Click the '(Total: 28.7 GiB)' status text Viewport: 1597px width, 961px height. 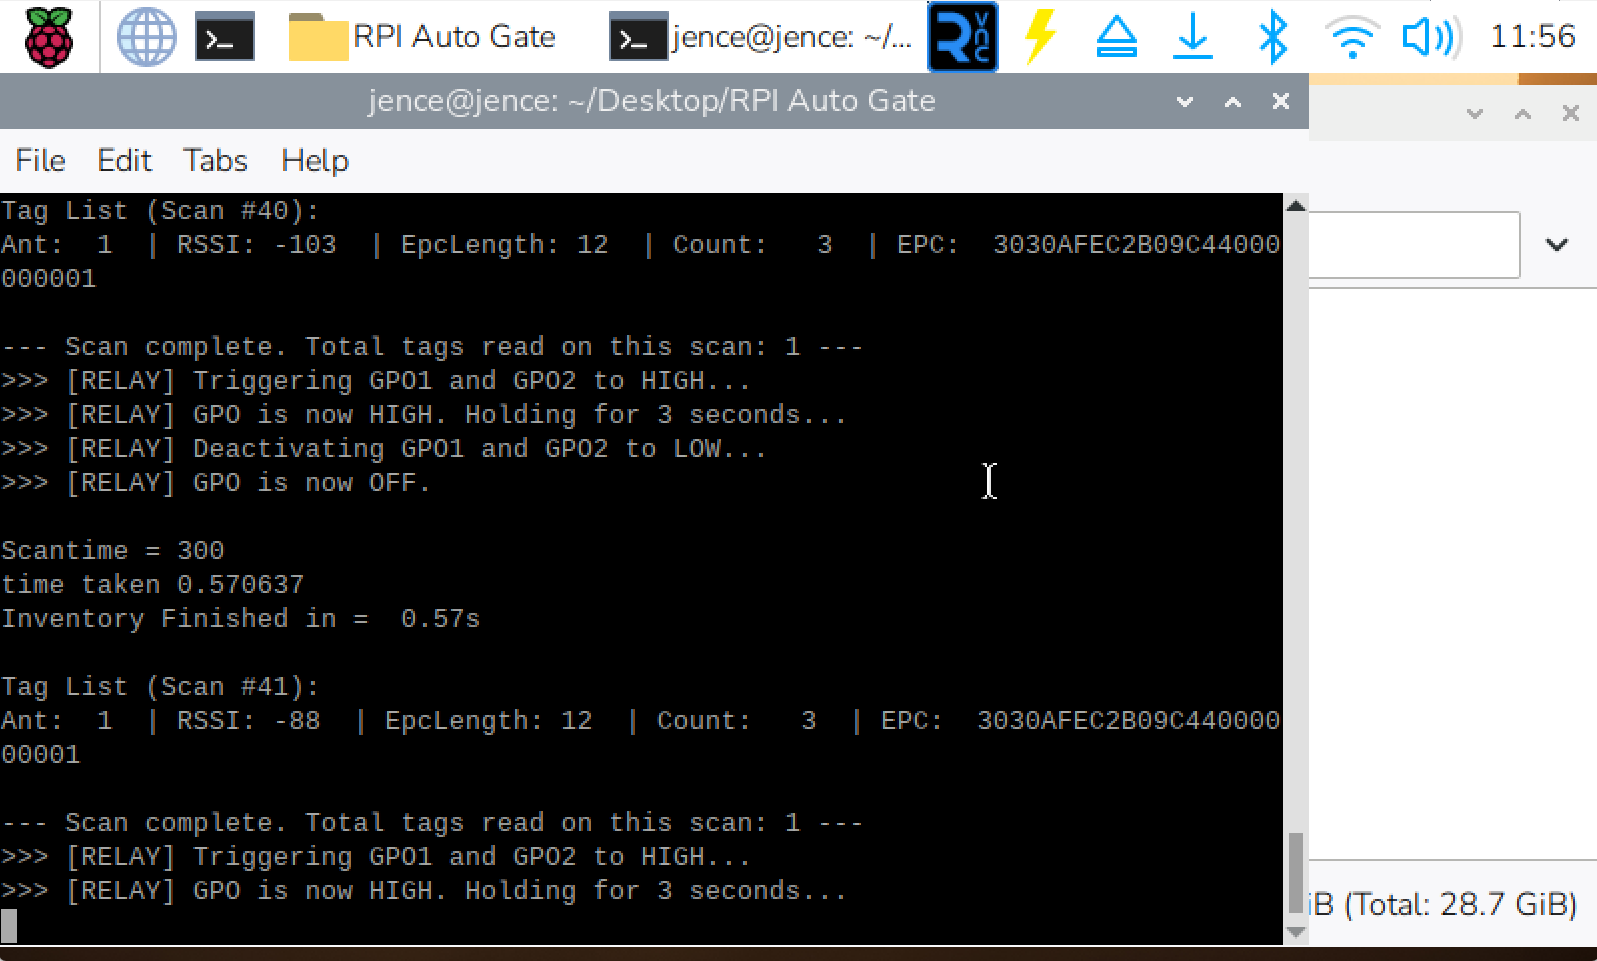pyautogui.click(x=1461, y=904)
